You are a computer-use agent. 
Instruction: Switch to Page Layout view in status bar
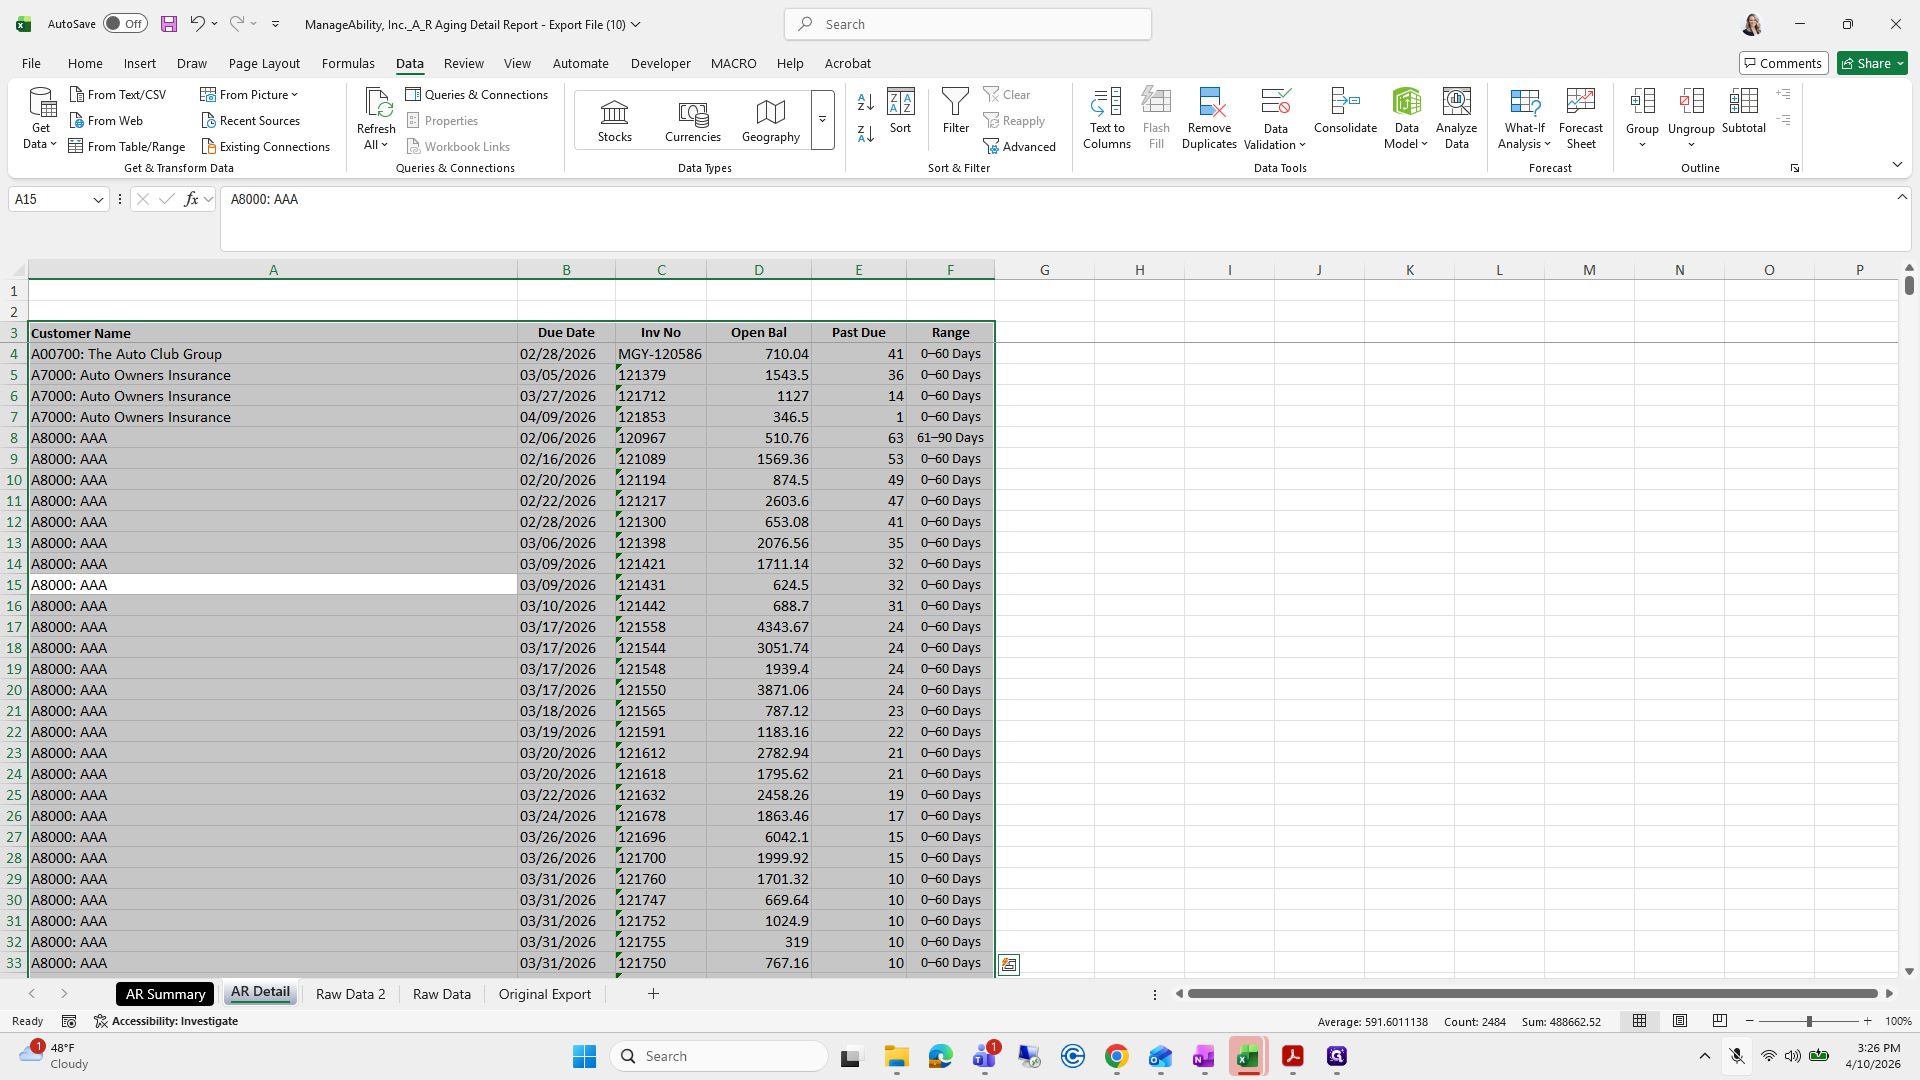1680,1021
